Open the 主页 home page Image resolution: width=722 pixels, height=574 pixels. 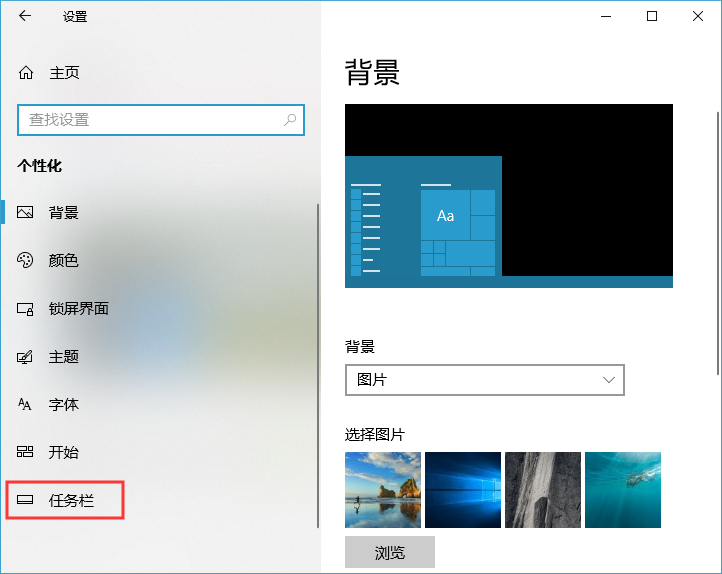[64, 72]
